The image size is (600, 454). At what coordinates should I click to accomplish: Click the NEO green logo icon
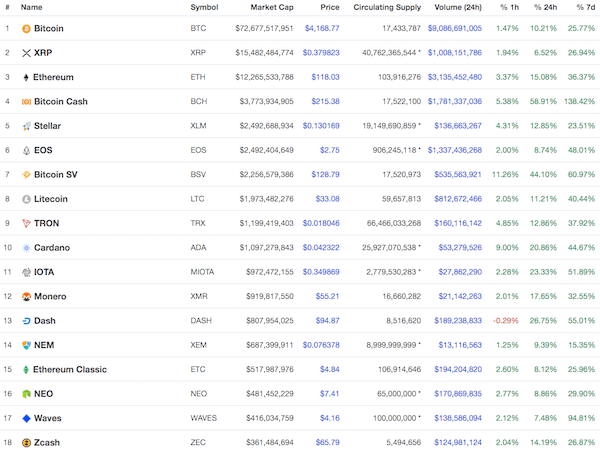26,394
